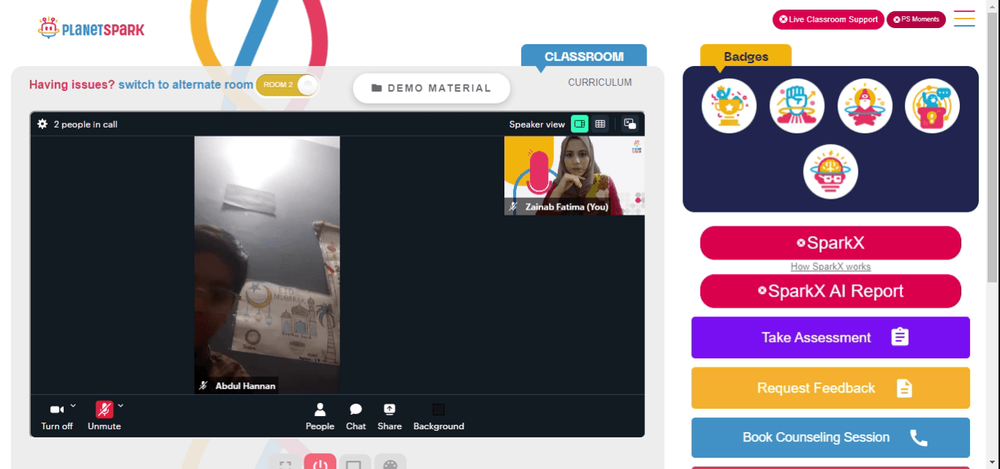Screen dimensions: 1000x469
Task: Open PS Moments
Action: (x=916, y=19)
